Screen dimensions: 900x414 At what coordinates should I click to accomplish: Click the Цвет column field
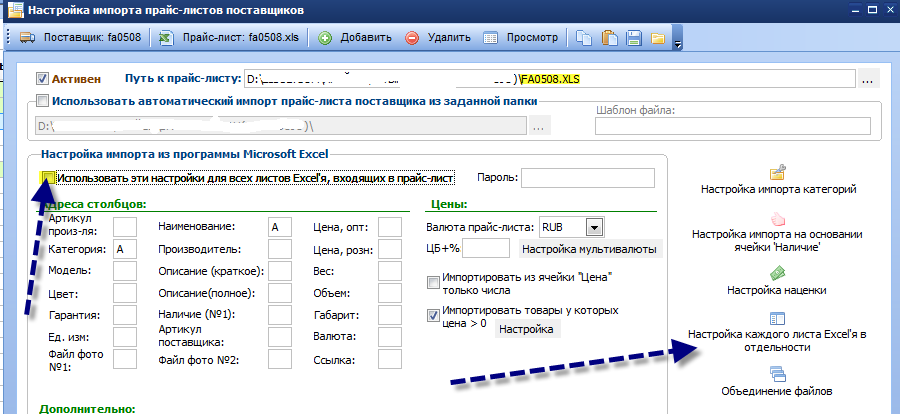125,293
